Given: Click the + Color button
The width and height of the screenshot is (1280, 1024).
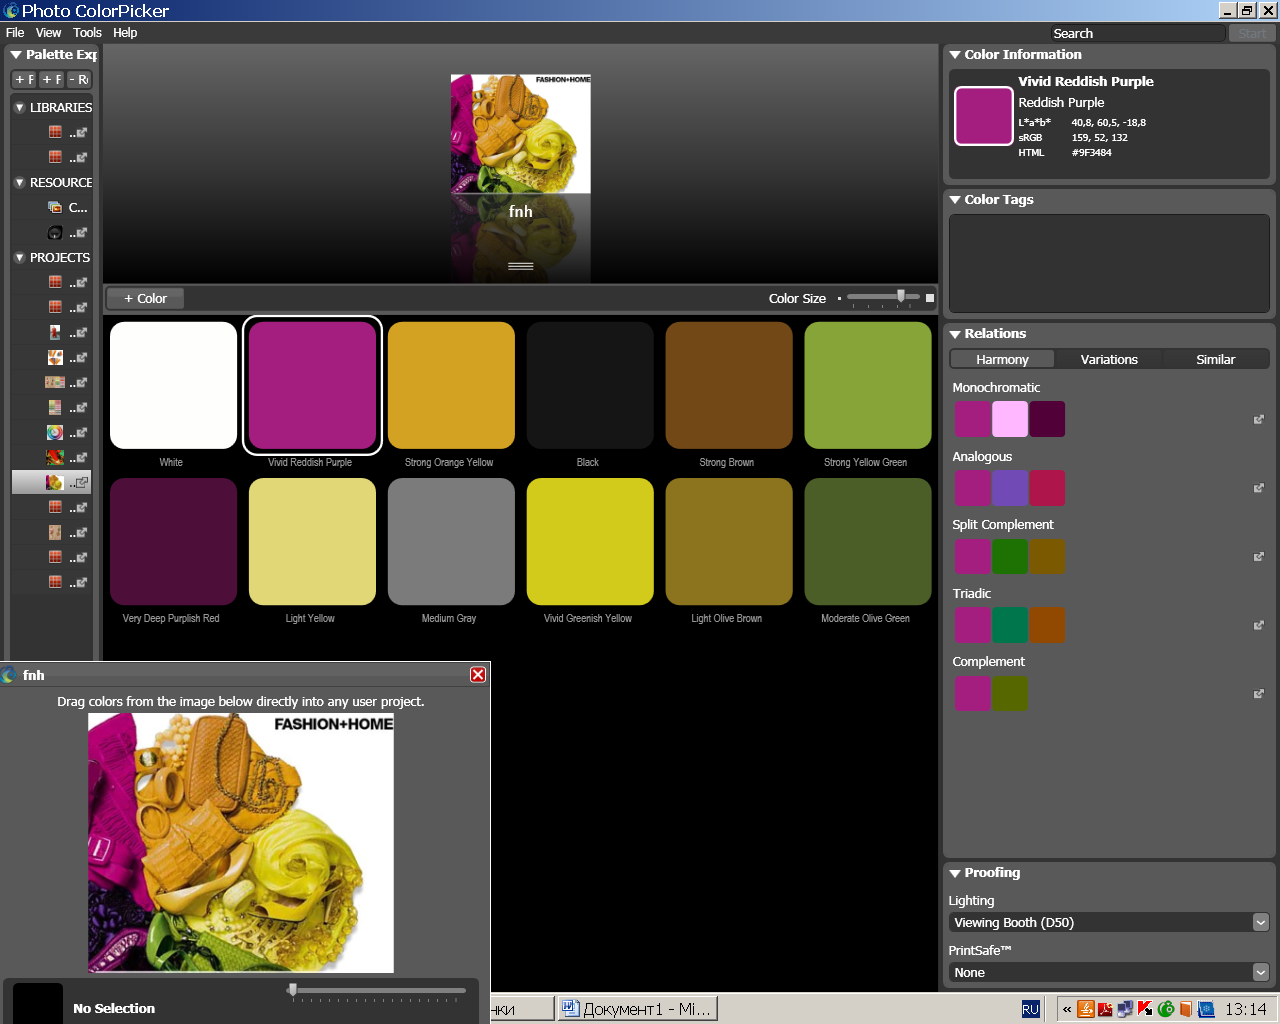Looking at the screenshot, I should [145, 298].
